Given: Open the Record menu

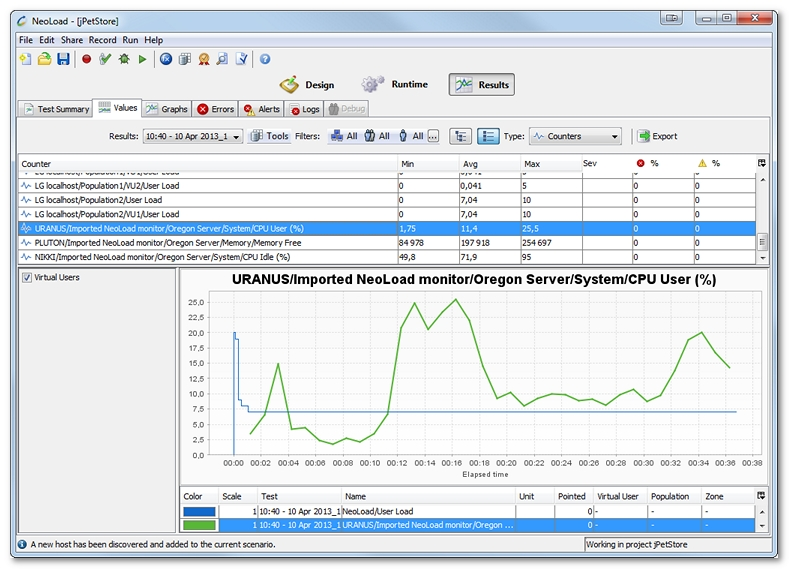Looking at the screenshot, I should click(102, 40).
